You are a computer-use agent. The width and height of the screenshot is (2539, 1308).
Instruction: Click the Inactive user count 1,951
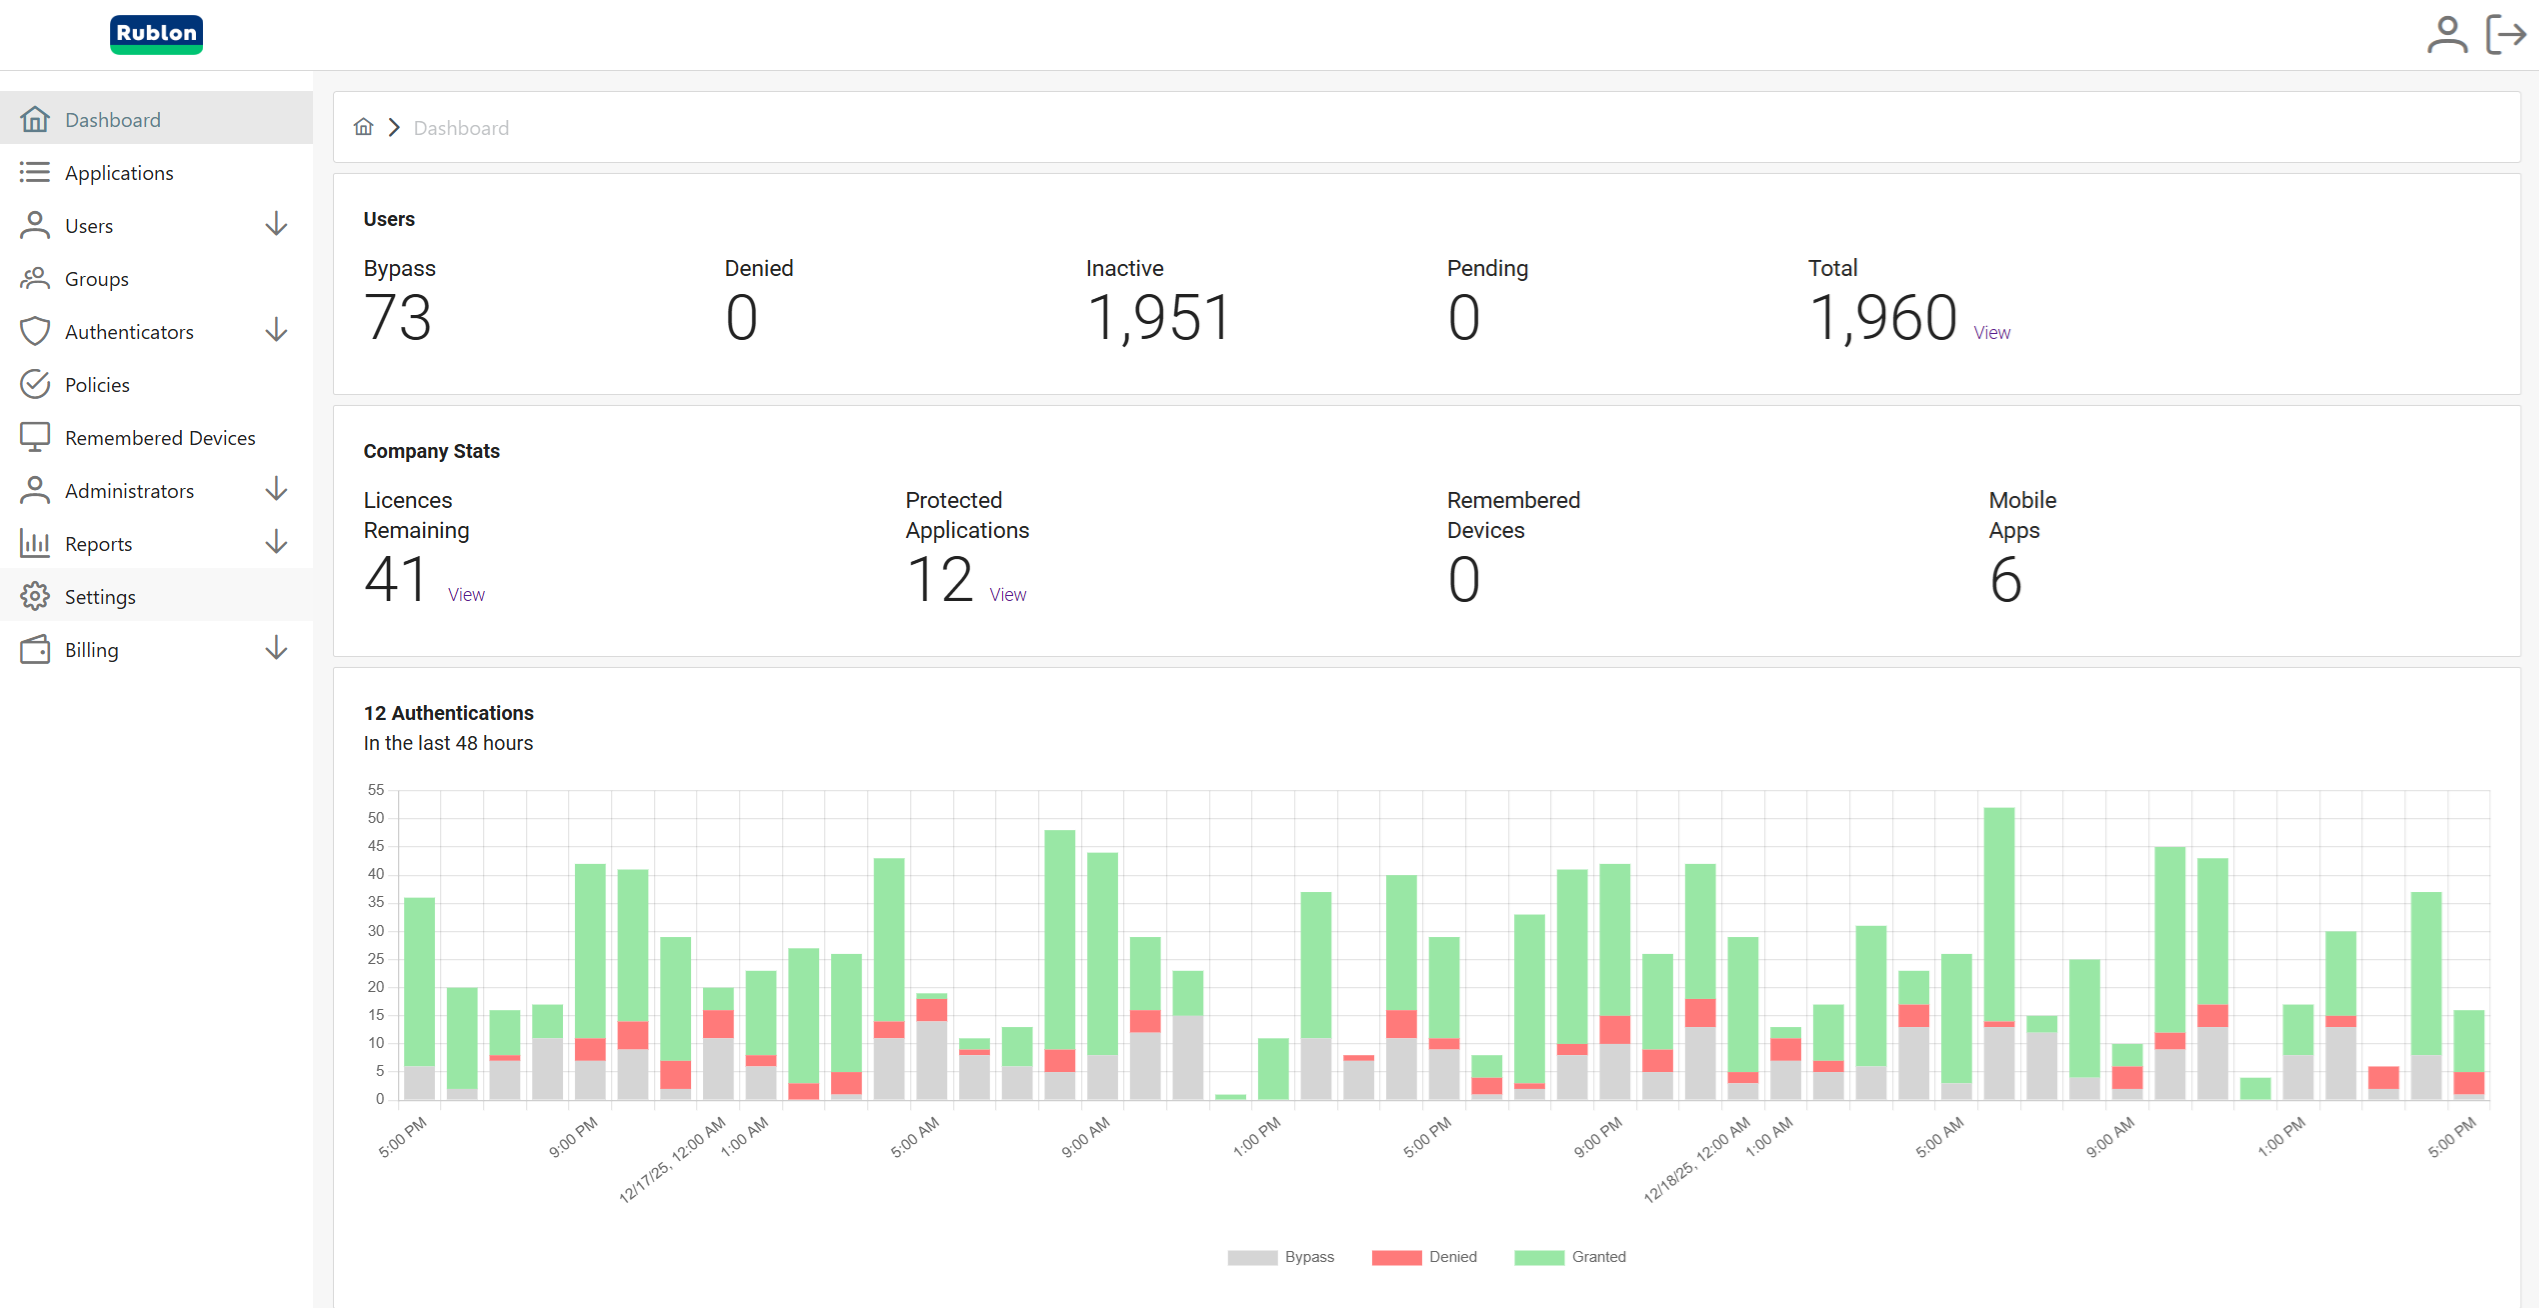click(x=1158, y=318)
